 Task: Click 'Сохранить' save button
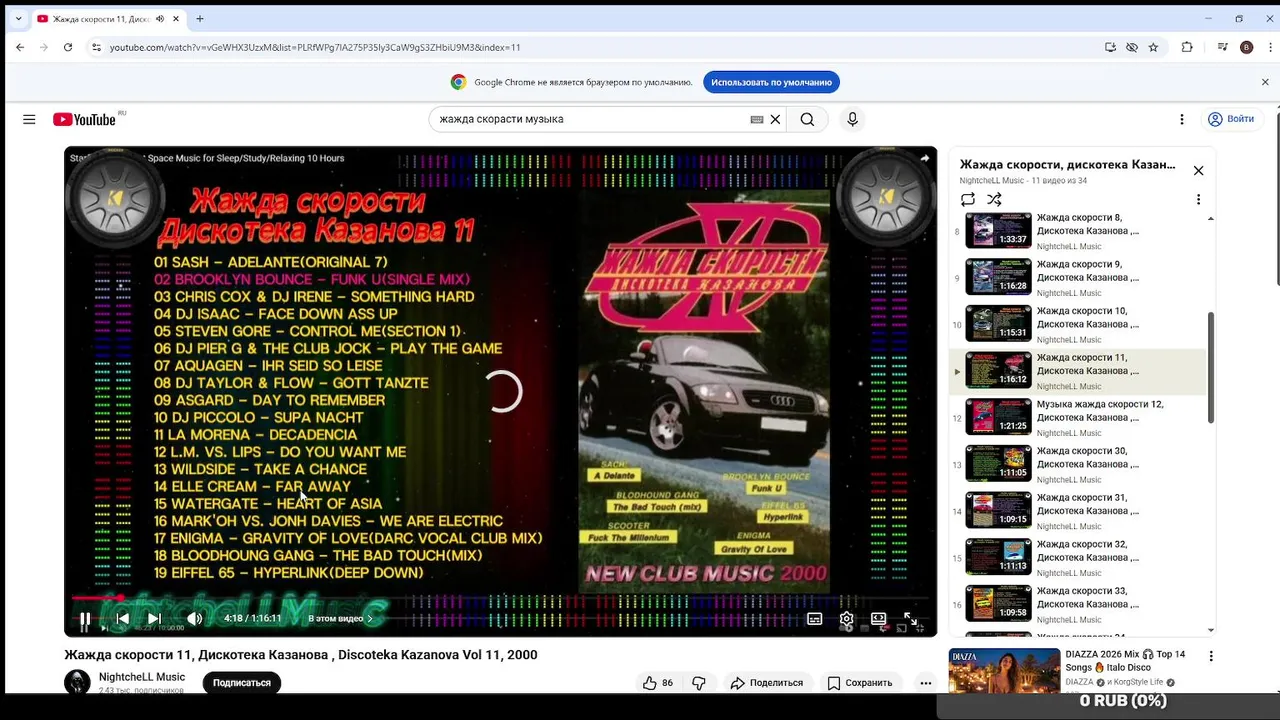(859, 683)
